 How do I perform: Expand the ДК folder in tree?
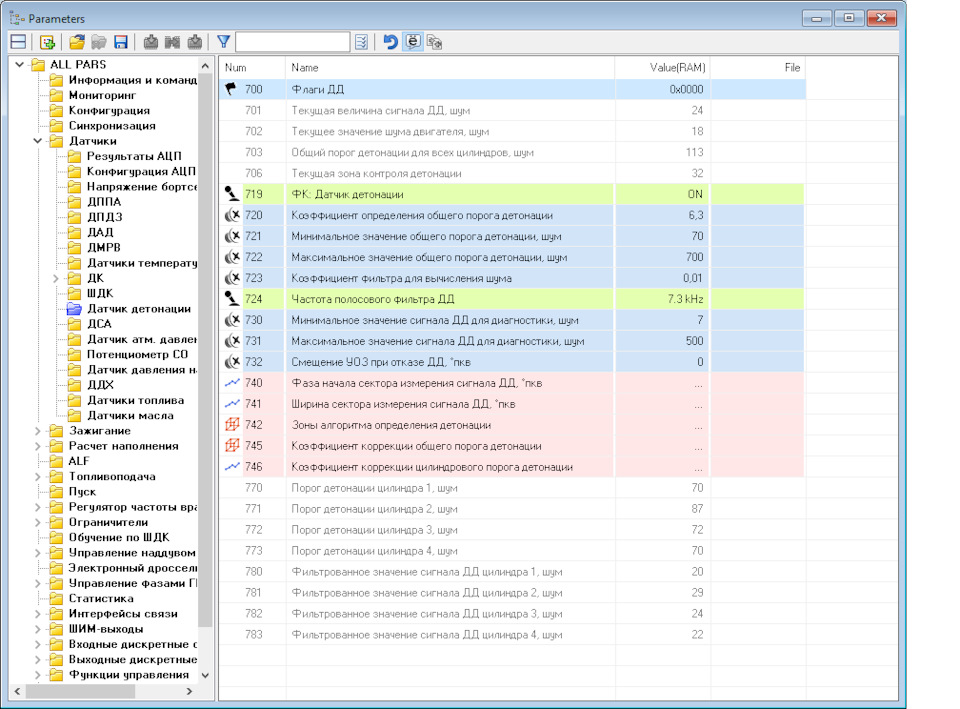56,278
